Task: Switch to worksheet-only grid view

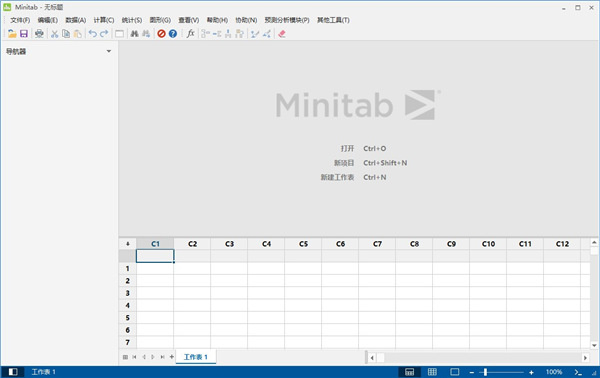Action: pos(432,372)
